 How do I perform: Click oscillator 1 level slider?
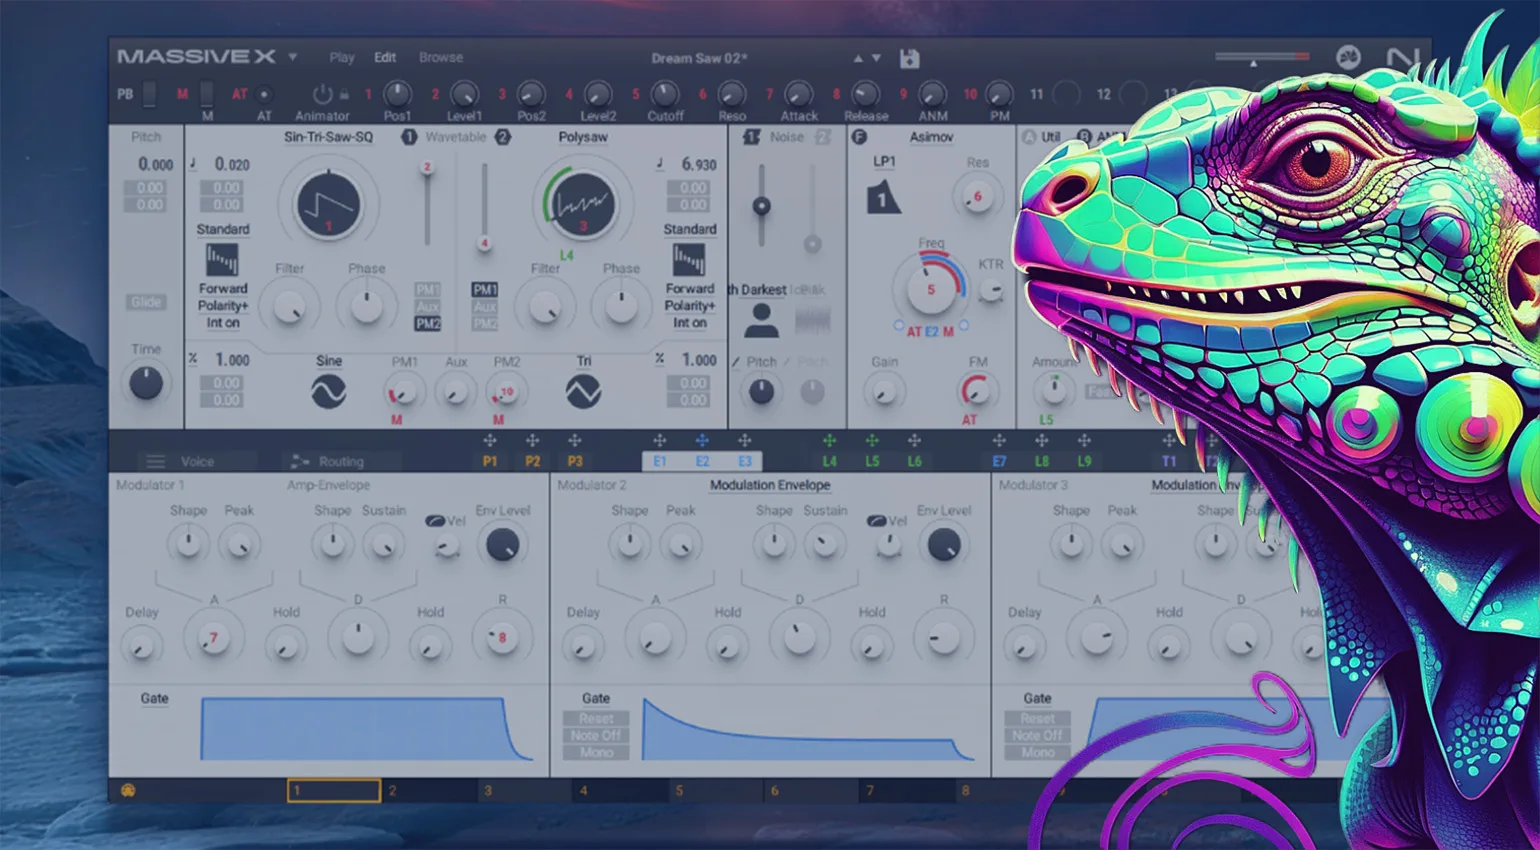pos(427,204)
